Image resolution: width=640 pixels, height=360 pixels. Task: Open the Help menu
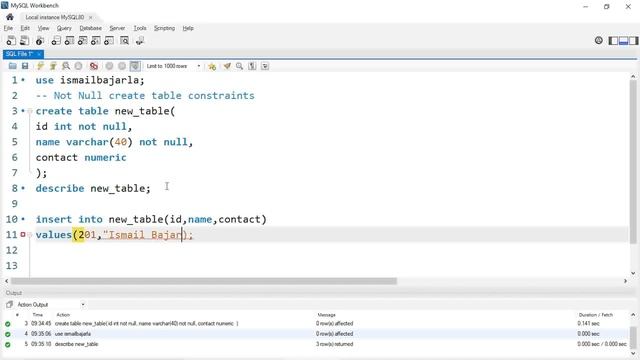coord(188,28)
